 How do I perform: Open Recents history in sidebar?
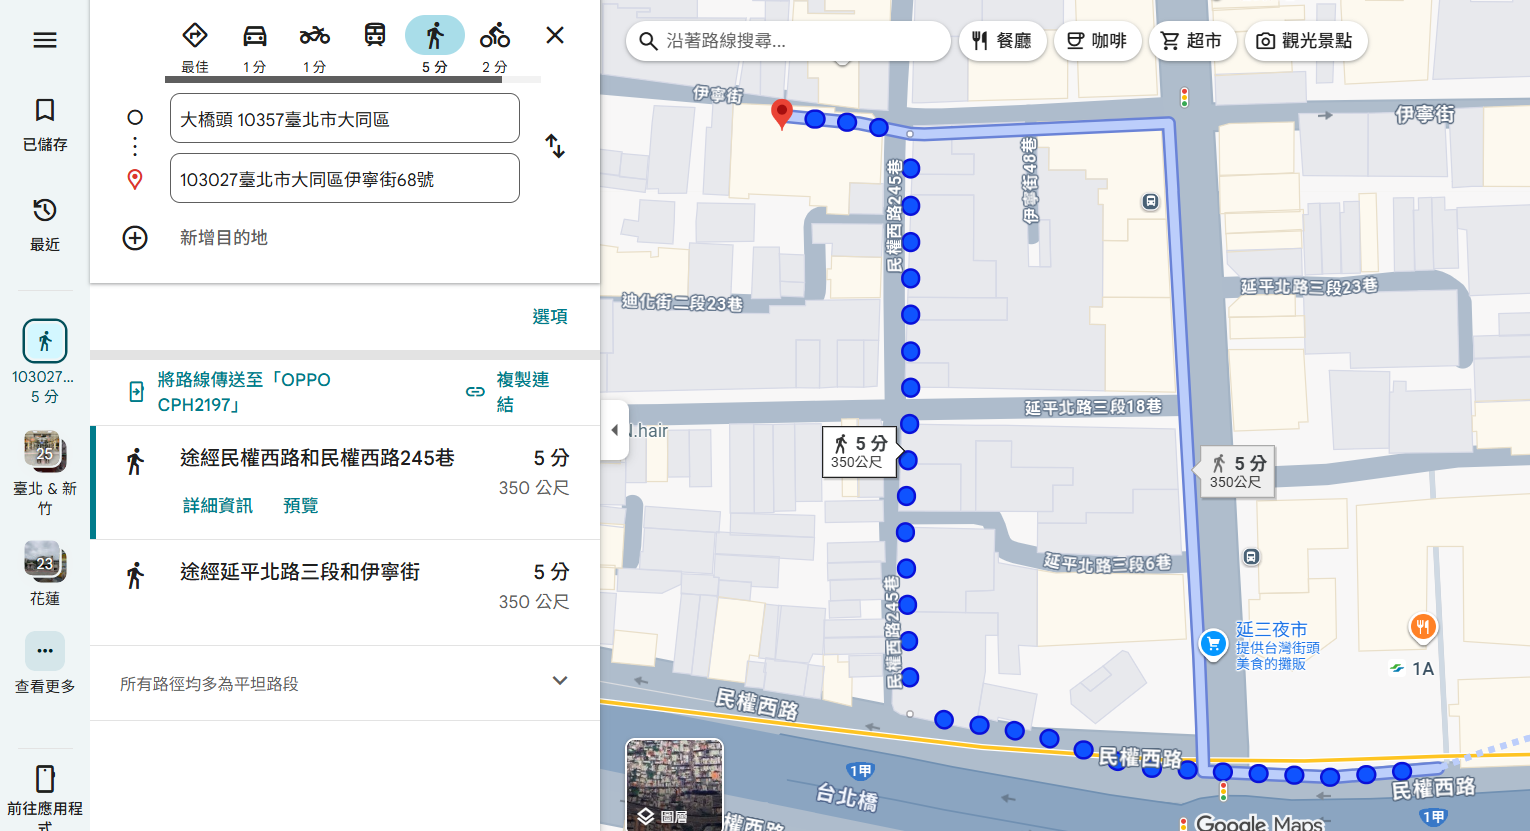45,224
